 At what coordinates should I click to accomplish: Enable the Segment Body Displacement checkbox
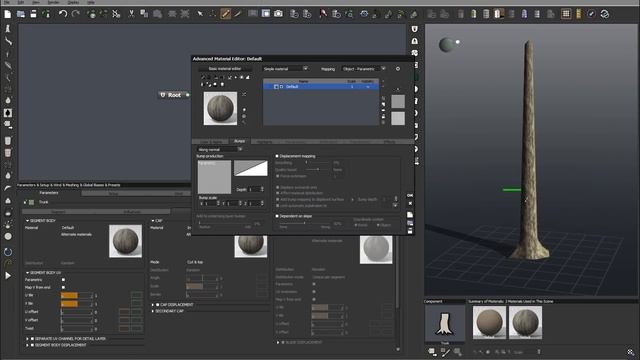32,345
